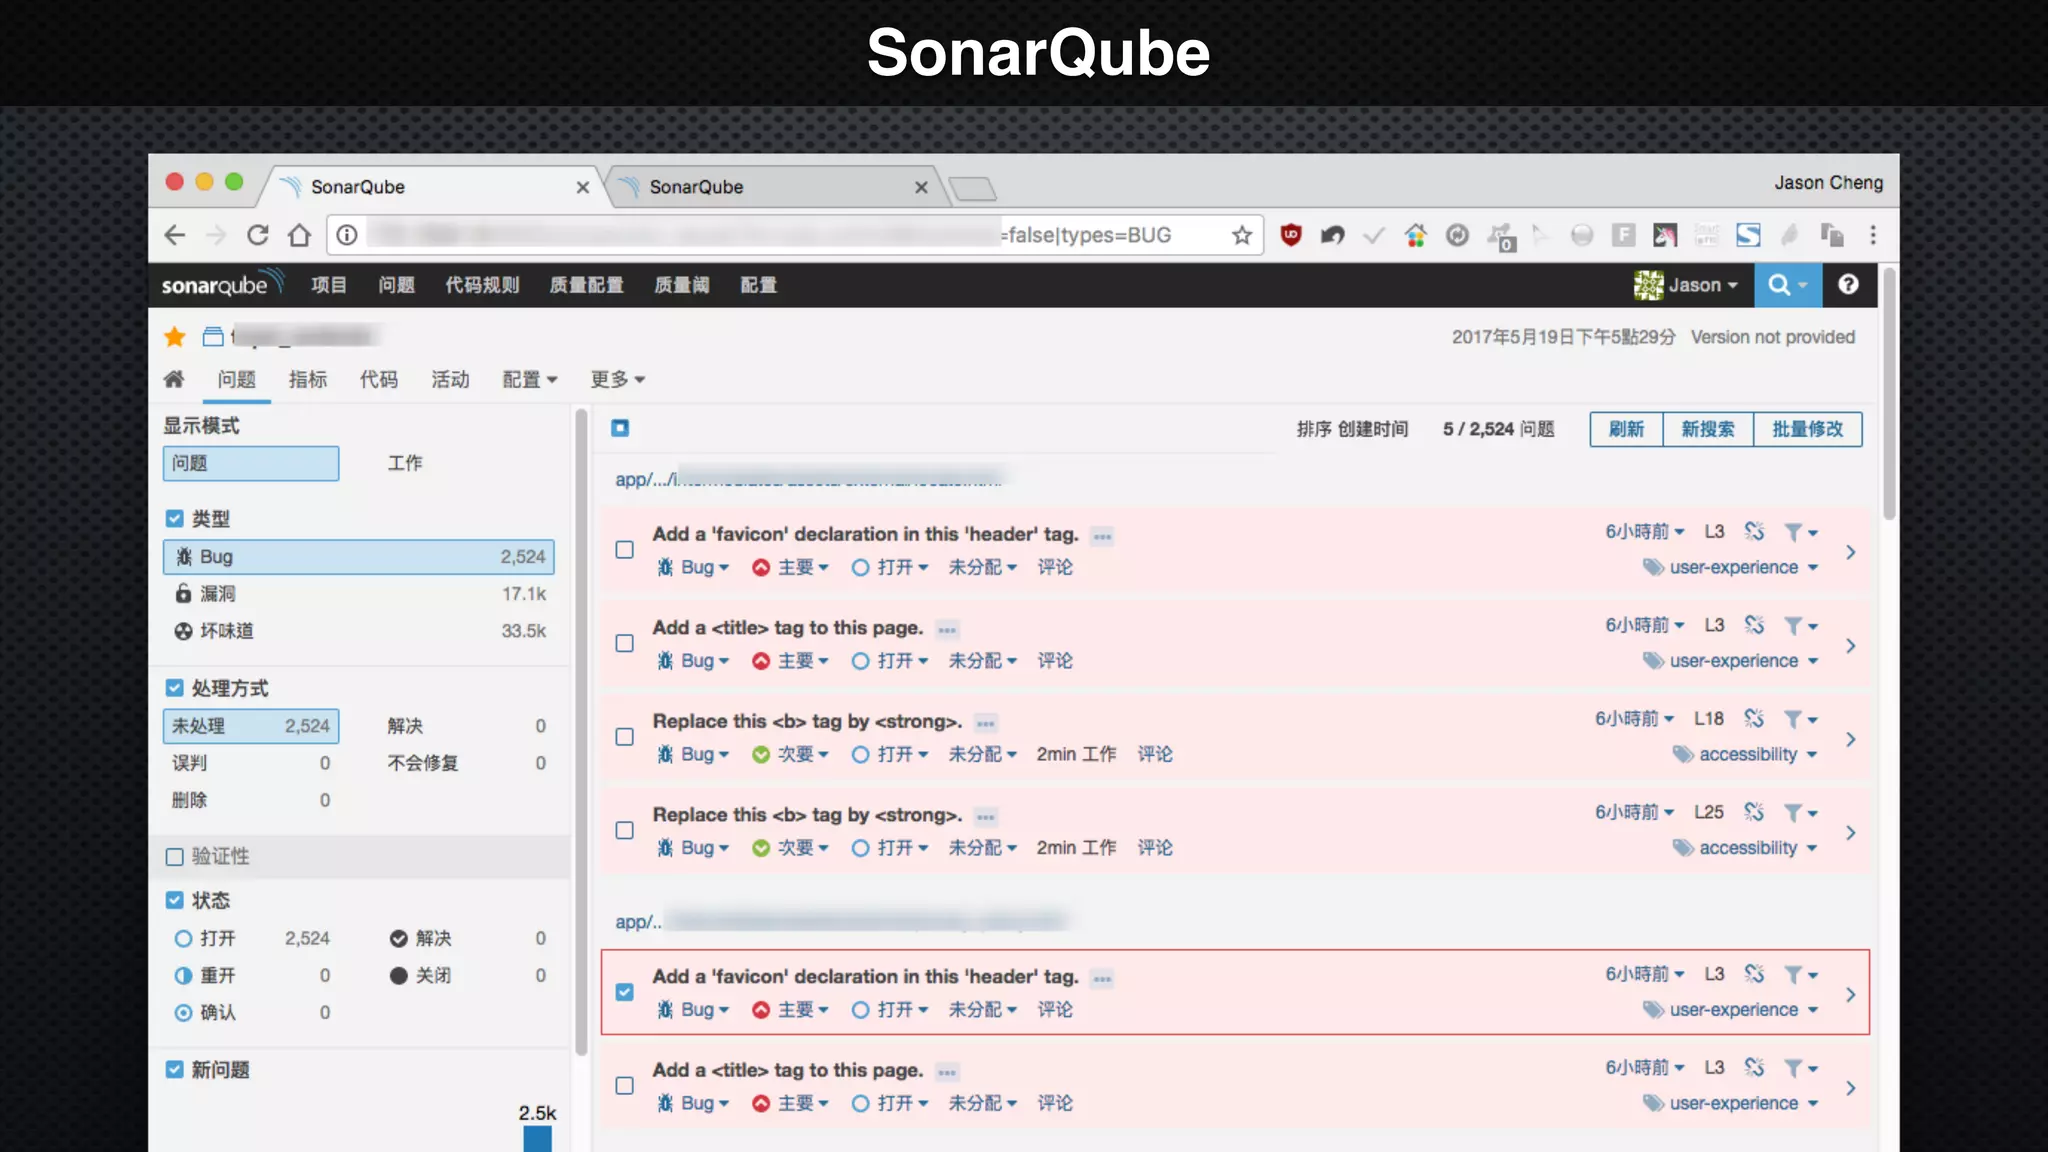Check the first favicon issue checkbox

(x=625, y=550)
